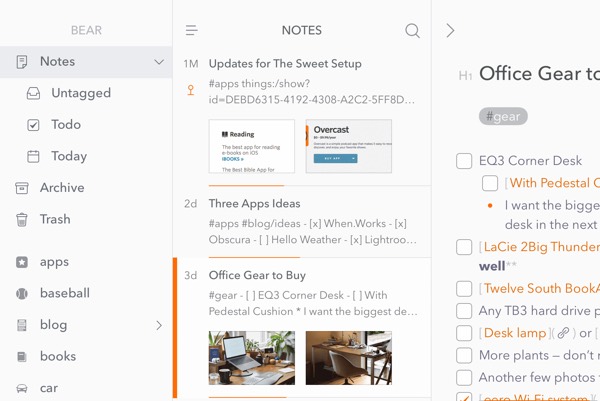Collapse the Notes section chevron
600x401 pixels.
159,62
